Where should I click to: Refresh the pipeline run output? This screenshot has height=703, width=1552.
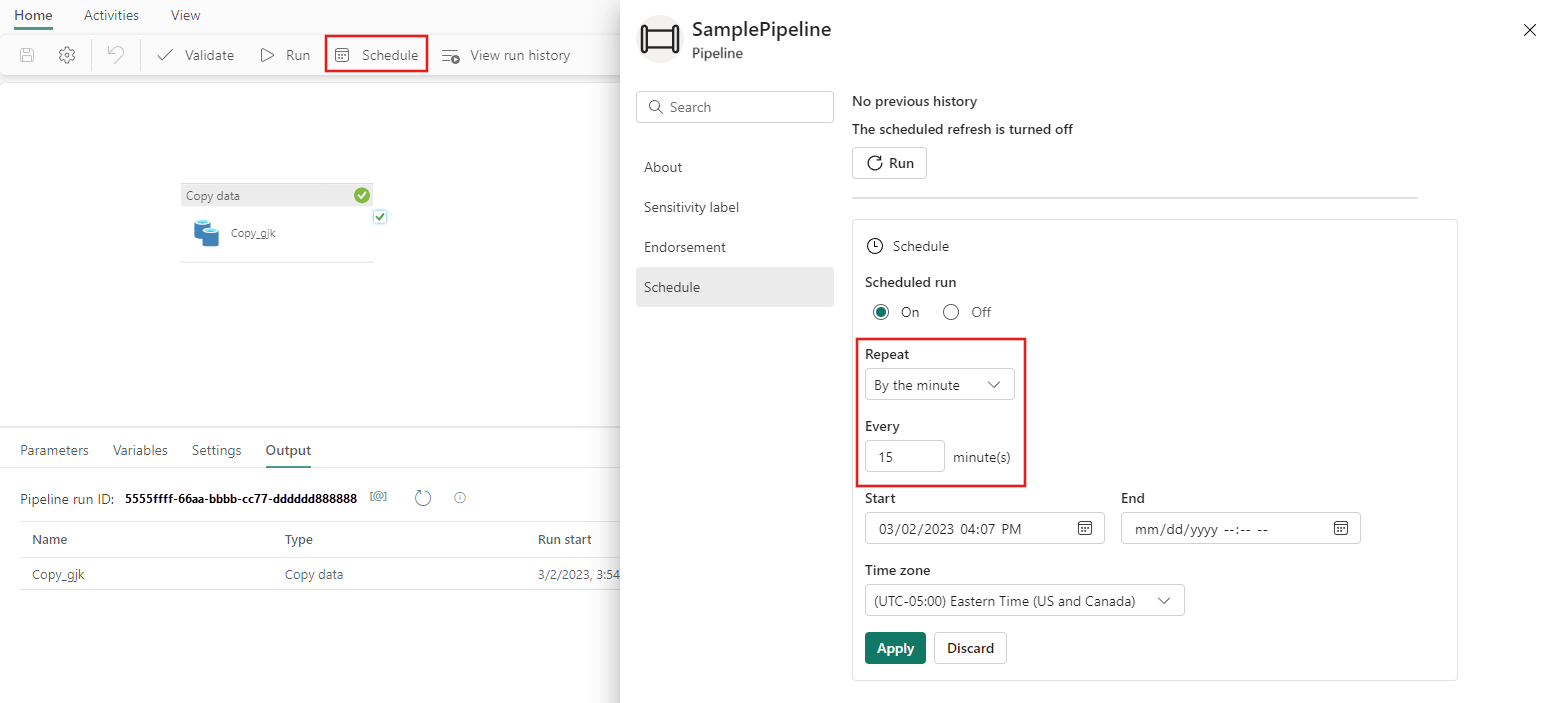point(423,497)
